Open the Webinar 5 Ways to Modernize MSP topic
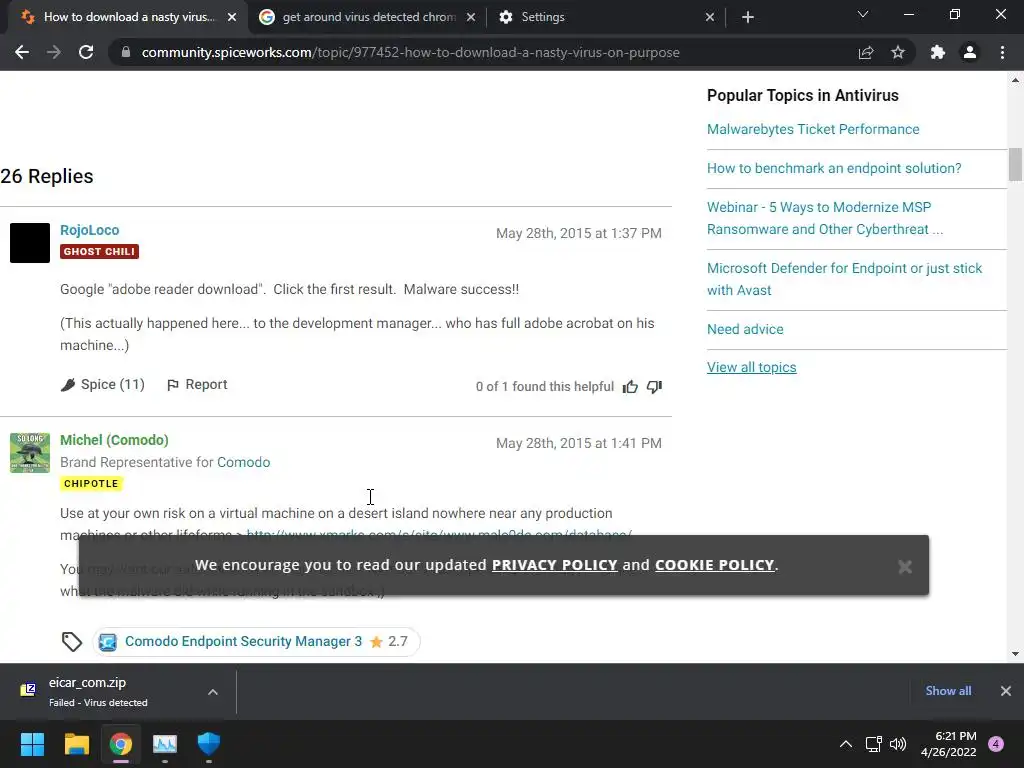 click(825, 218)
